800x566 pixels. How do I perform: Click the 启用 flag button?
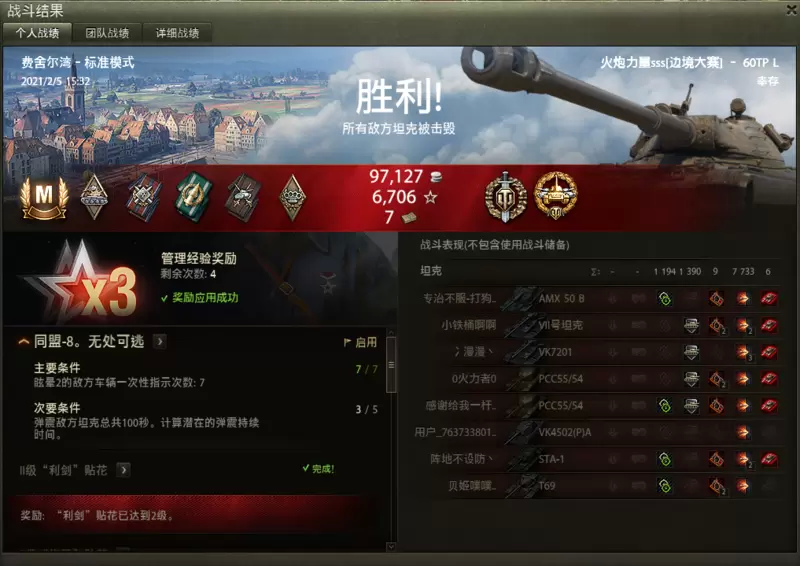361,342
